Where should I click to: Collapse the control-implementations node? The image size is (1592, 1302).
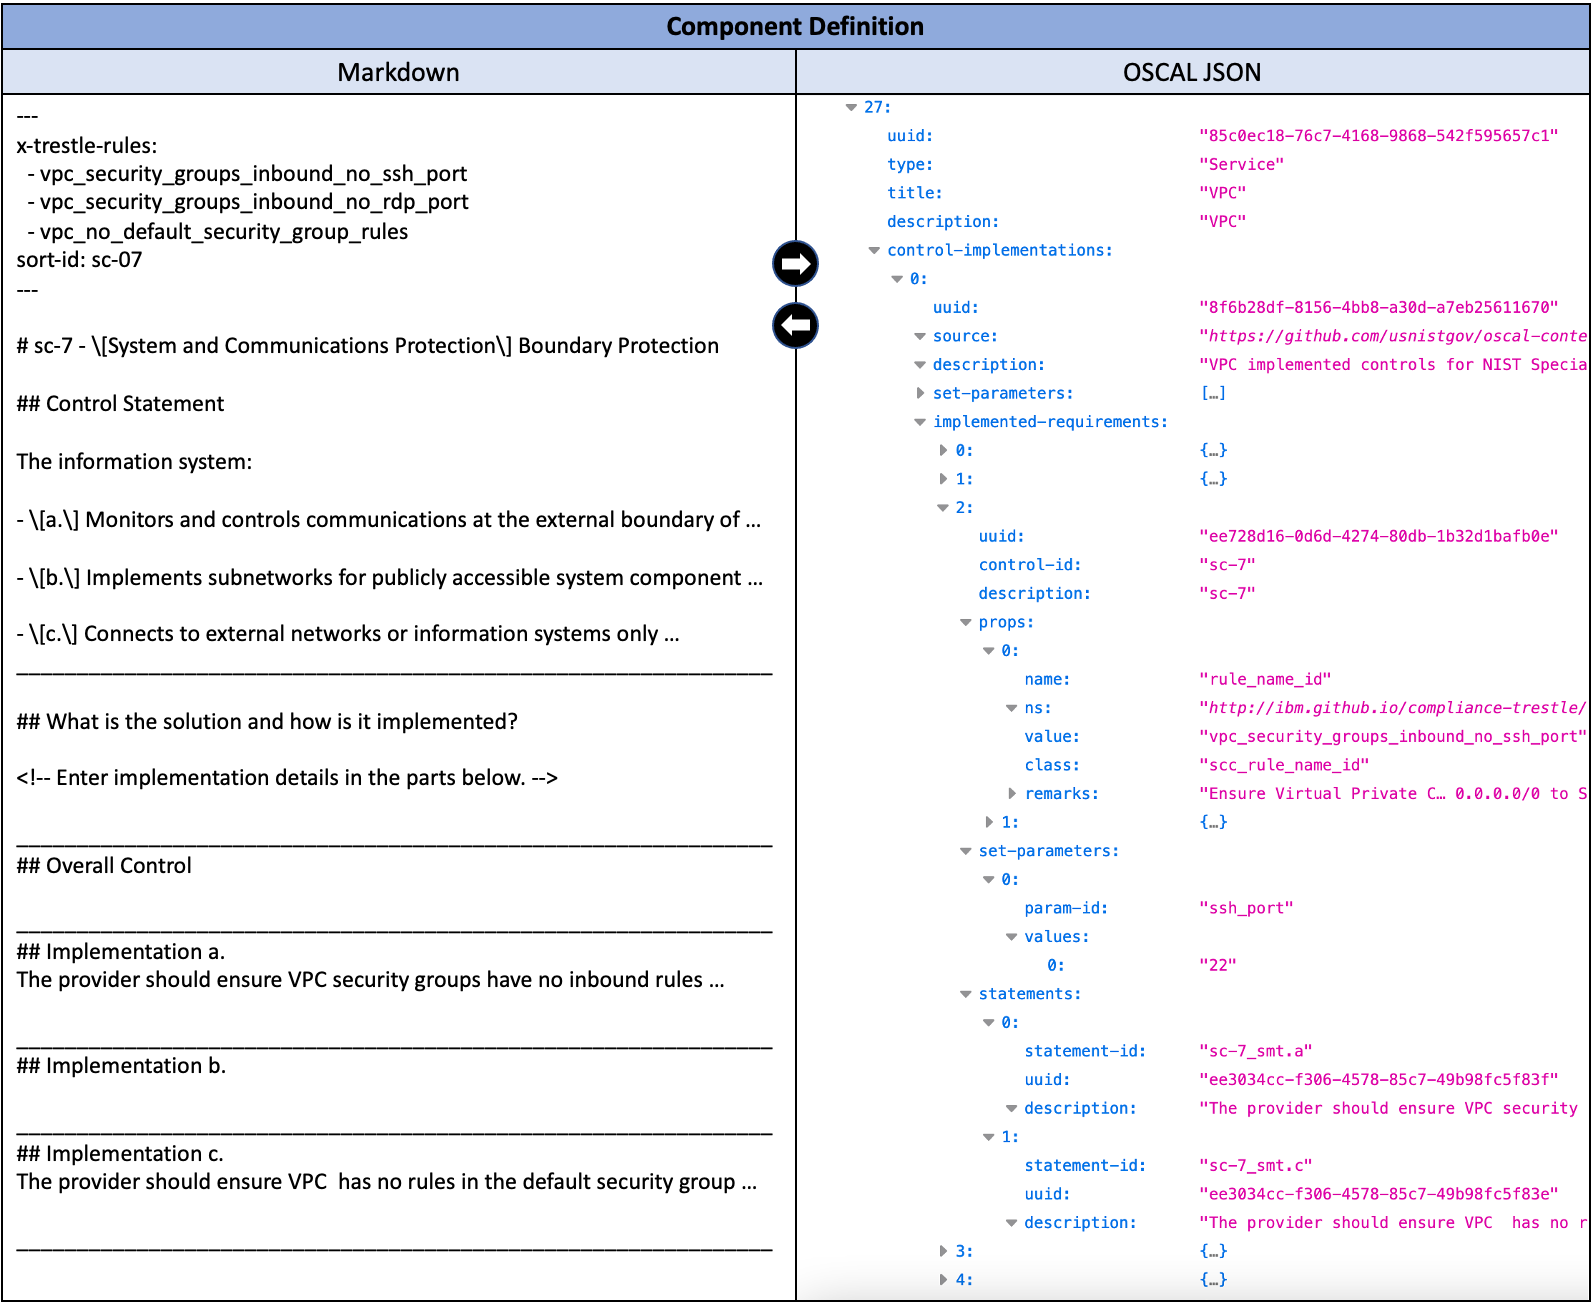click(874, 250)
